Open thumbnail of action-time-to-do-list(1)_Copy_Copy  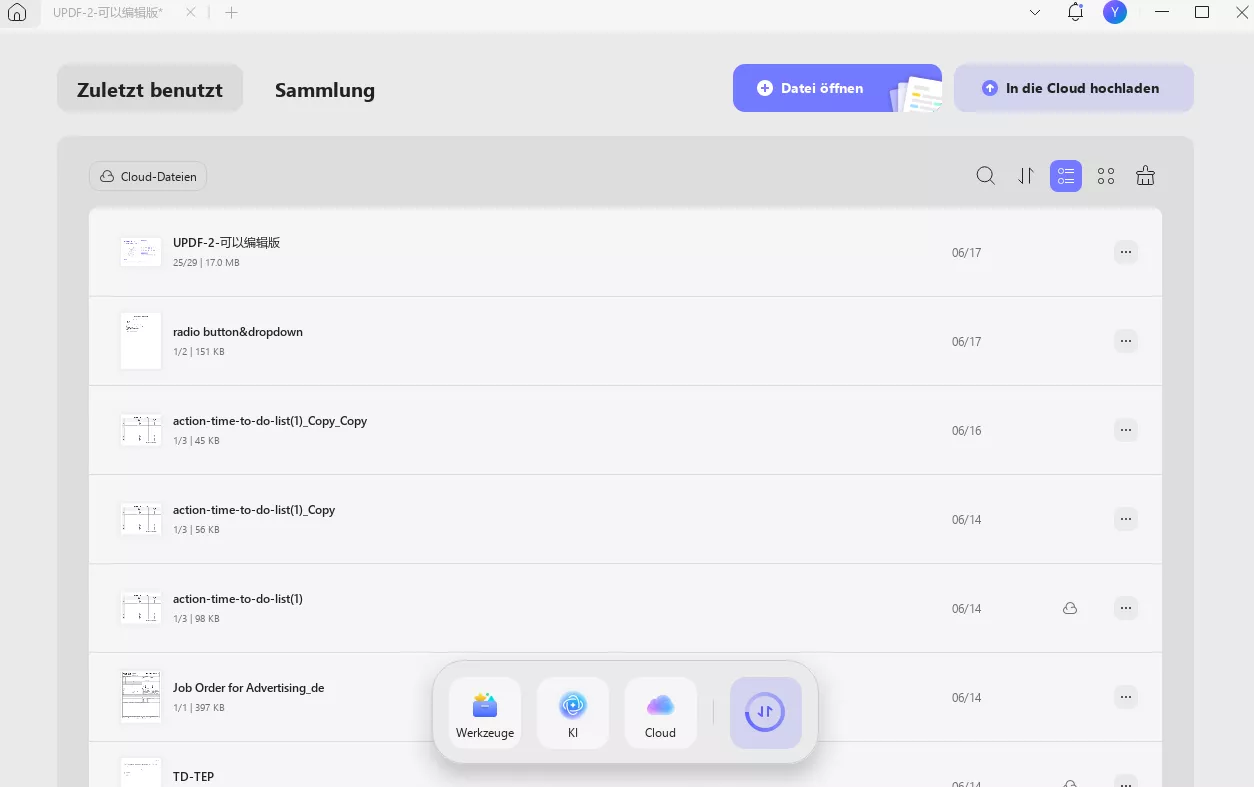click(141, 430)
